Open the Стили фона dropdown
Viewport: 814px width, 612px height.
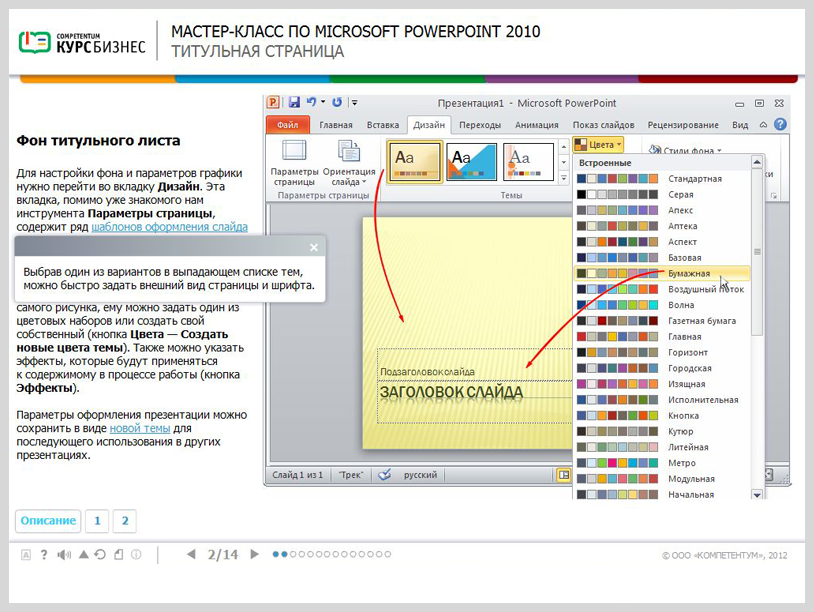[x=685, y=150]
